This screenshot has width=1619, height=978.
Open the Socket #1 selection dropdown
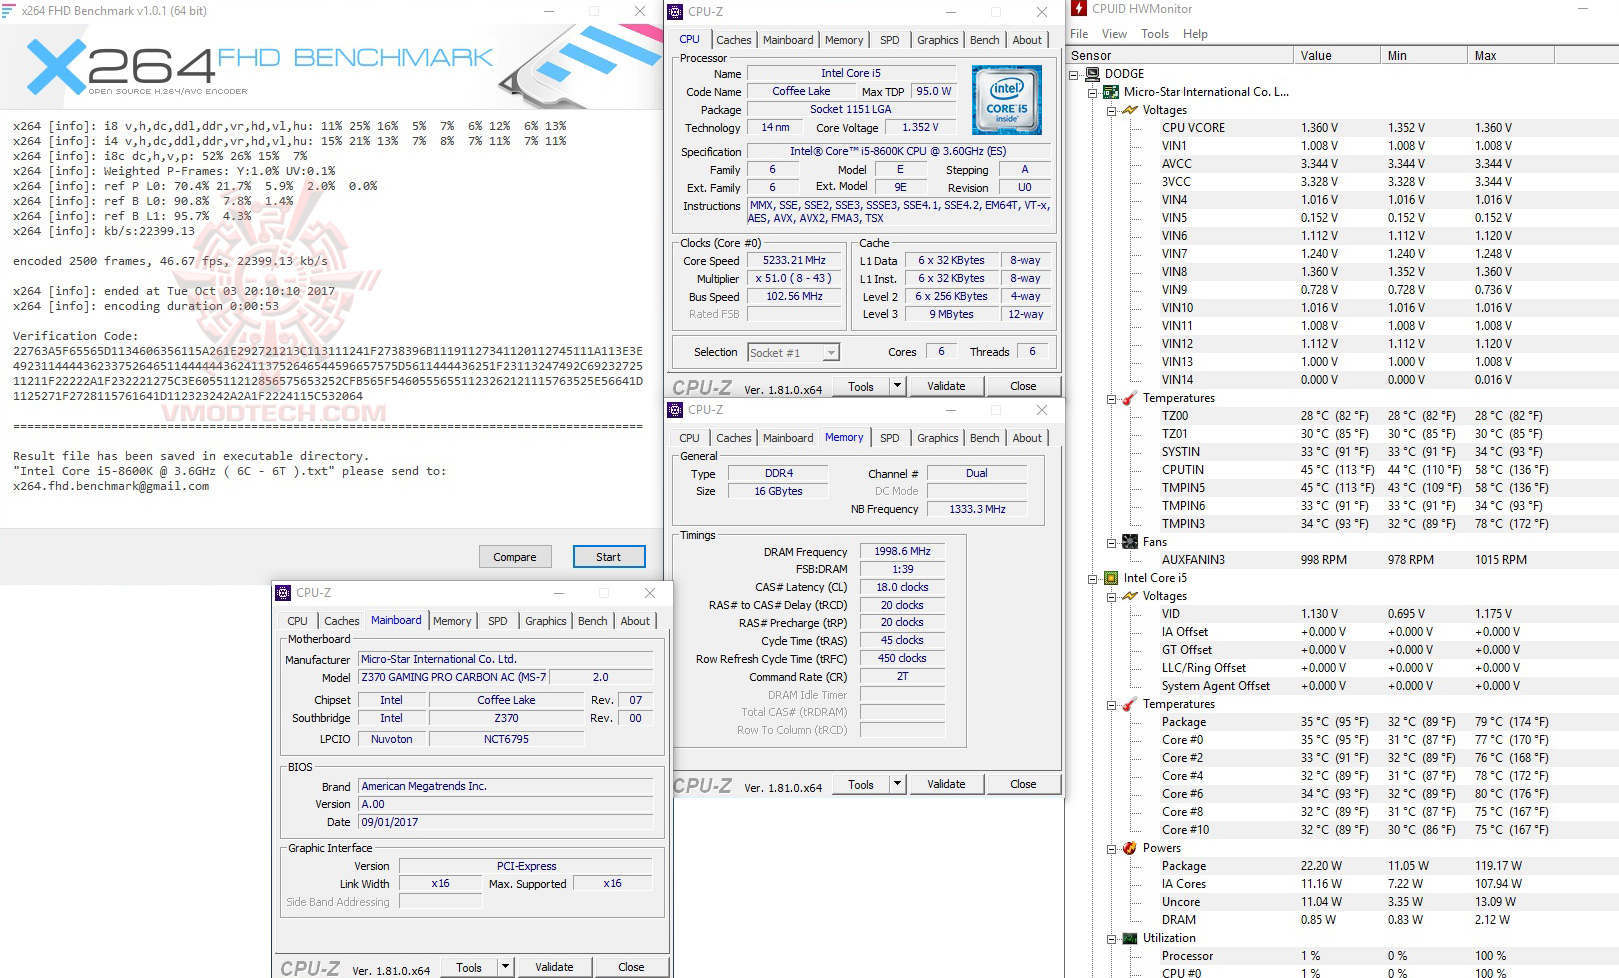click(x=831, y=352)
